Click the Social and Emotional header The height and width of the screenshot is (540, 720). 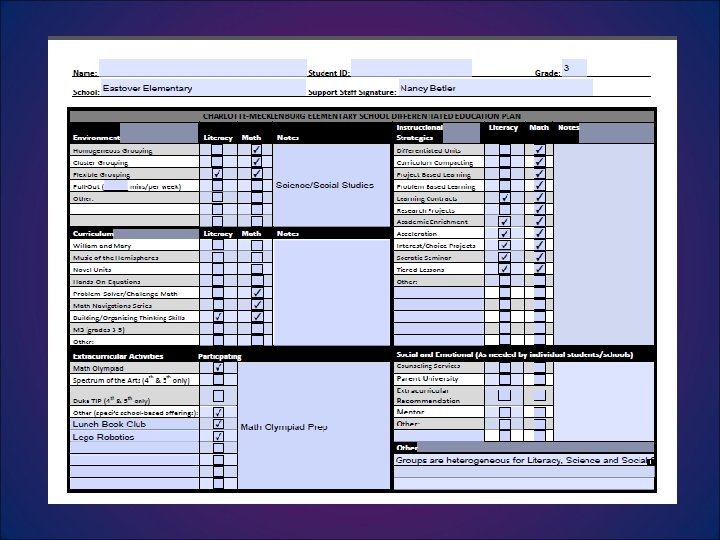514,354
